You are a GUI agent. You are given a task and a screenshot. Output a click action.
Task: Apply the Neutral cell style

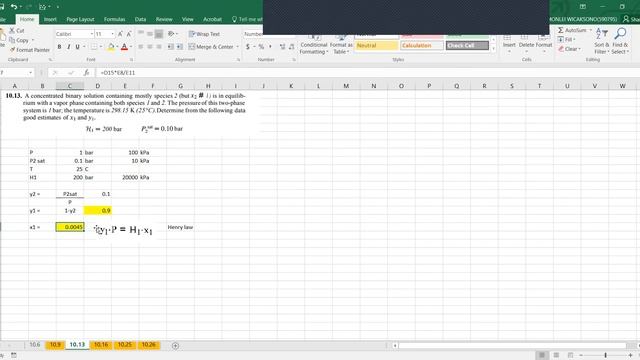[376, 45]
